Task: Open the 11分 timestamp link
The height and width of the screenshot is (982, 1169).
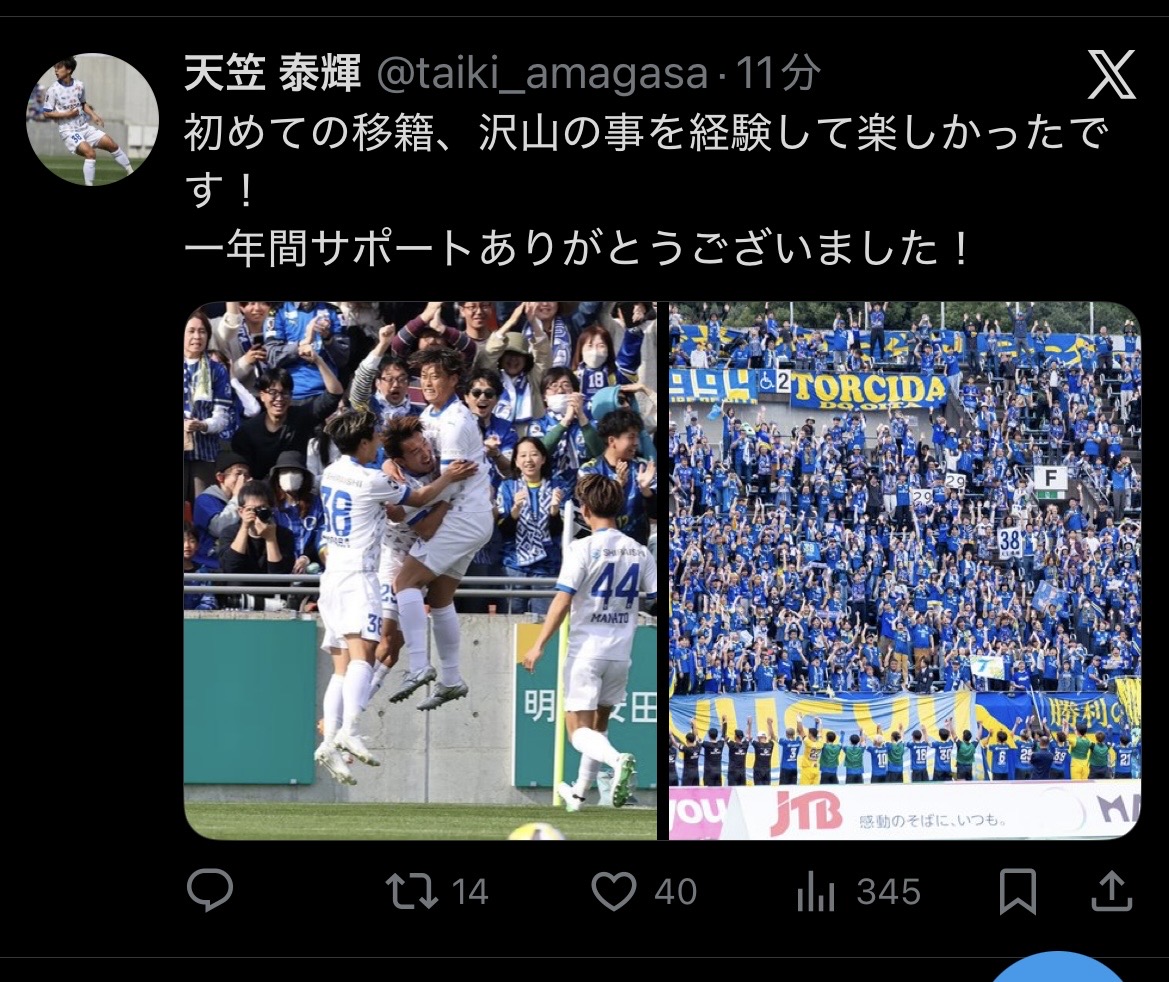Action: tap(778, 73)
